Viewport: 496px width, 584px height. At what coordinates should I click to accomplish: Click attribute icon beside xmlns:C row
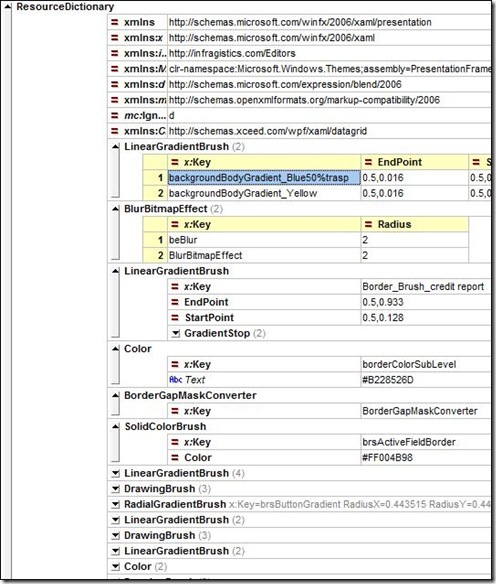115,131
